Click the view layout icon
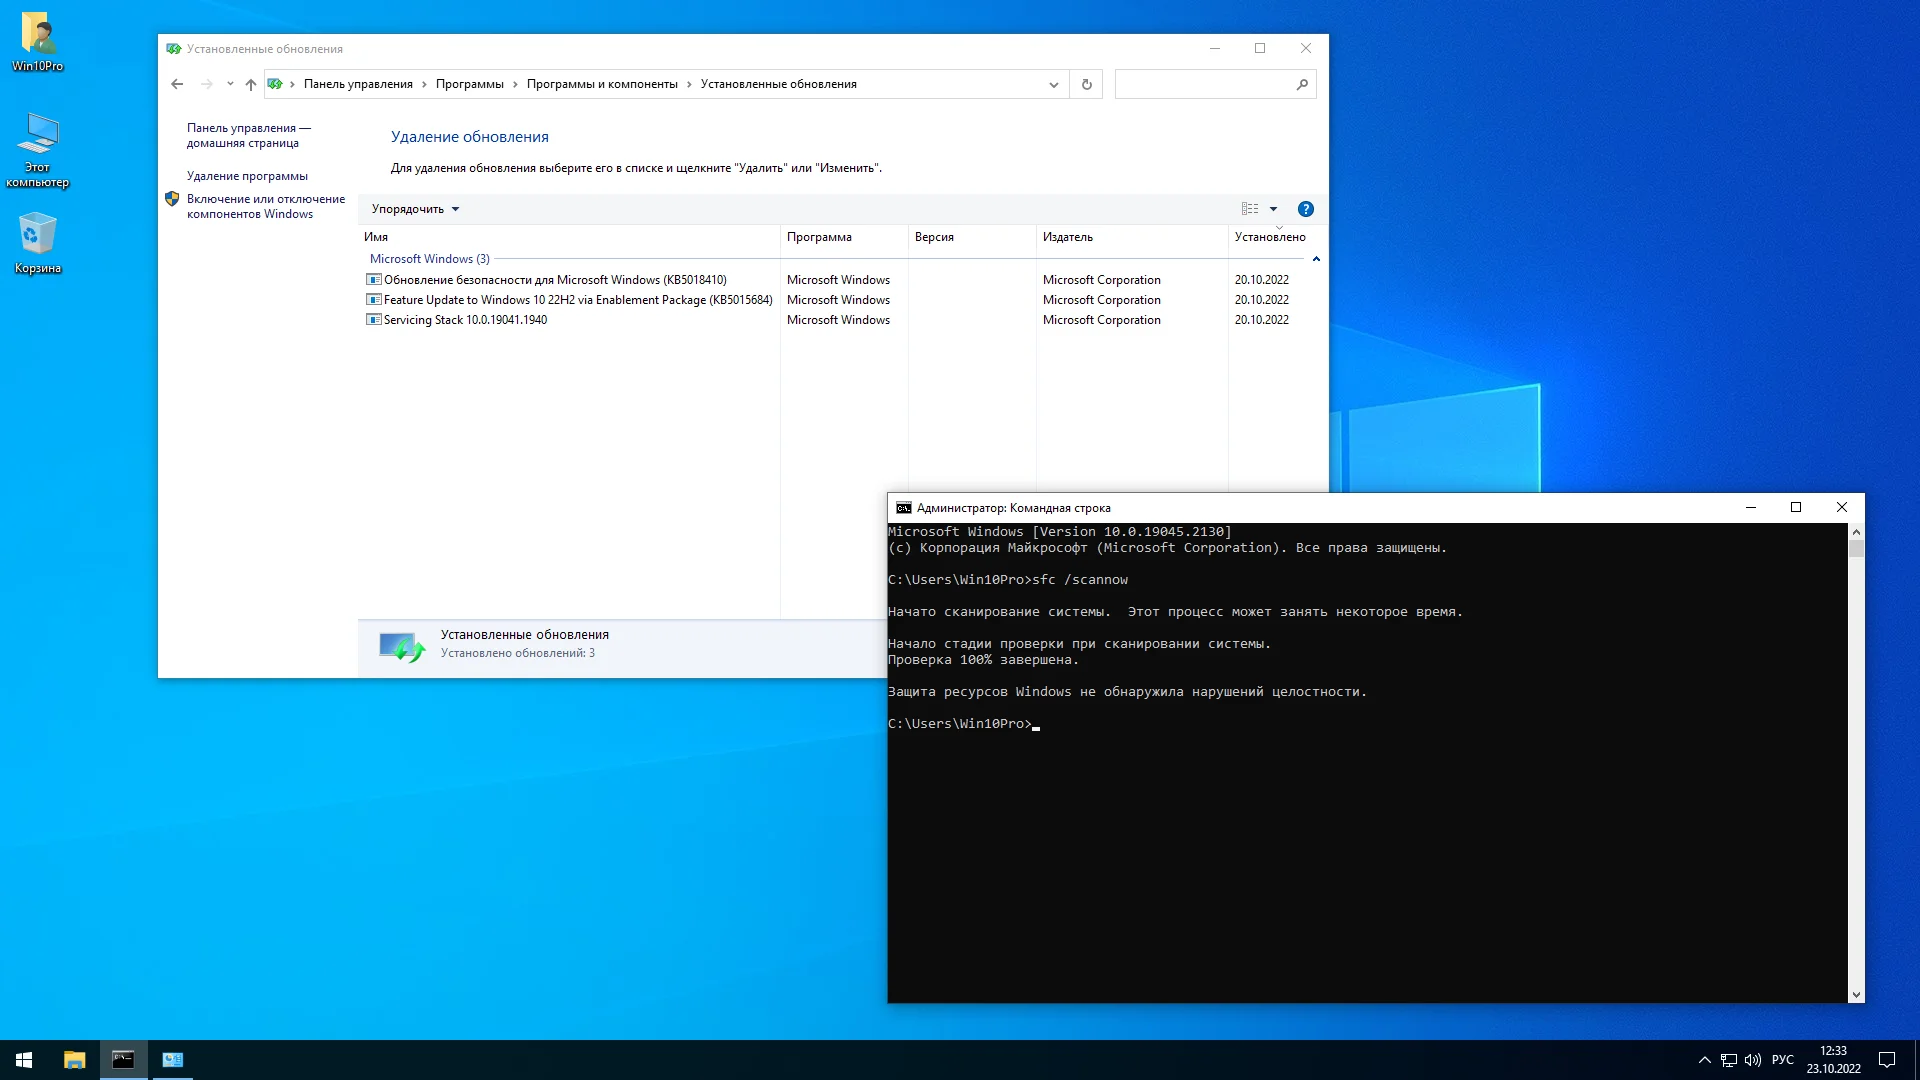Viewport: 1920px width, 1080px height. [1250, 209]
